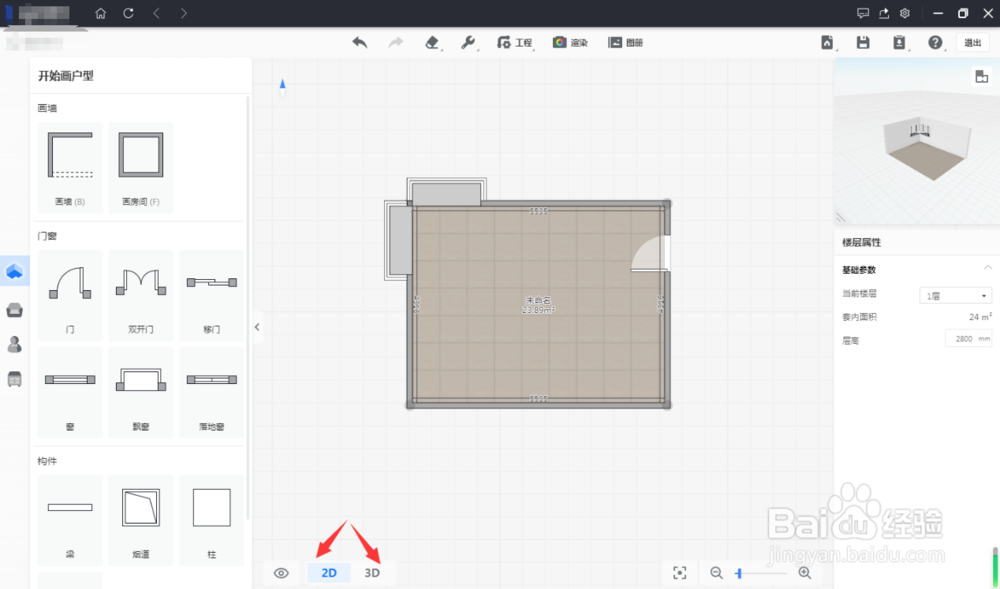1000x589 pixels.
Task: Click the home file icon in toolbar
Action: (827, 43)
